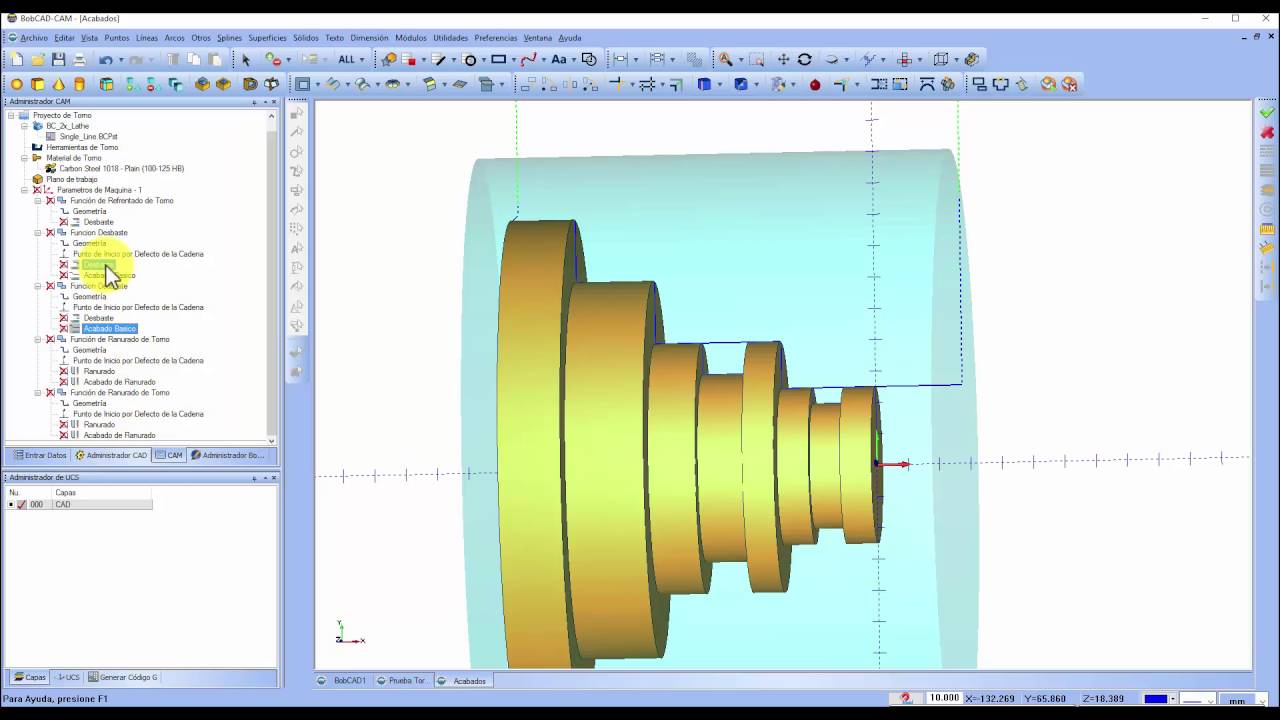Viewport: 1280px width, 720px height.
Task: Click the red X cancel icon on right
Action: pos(1267,132)
